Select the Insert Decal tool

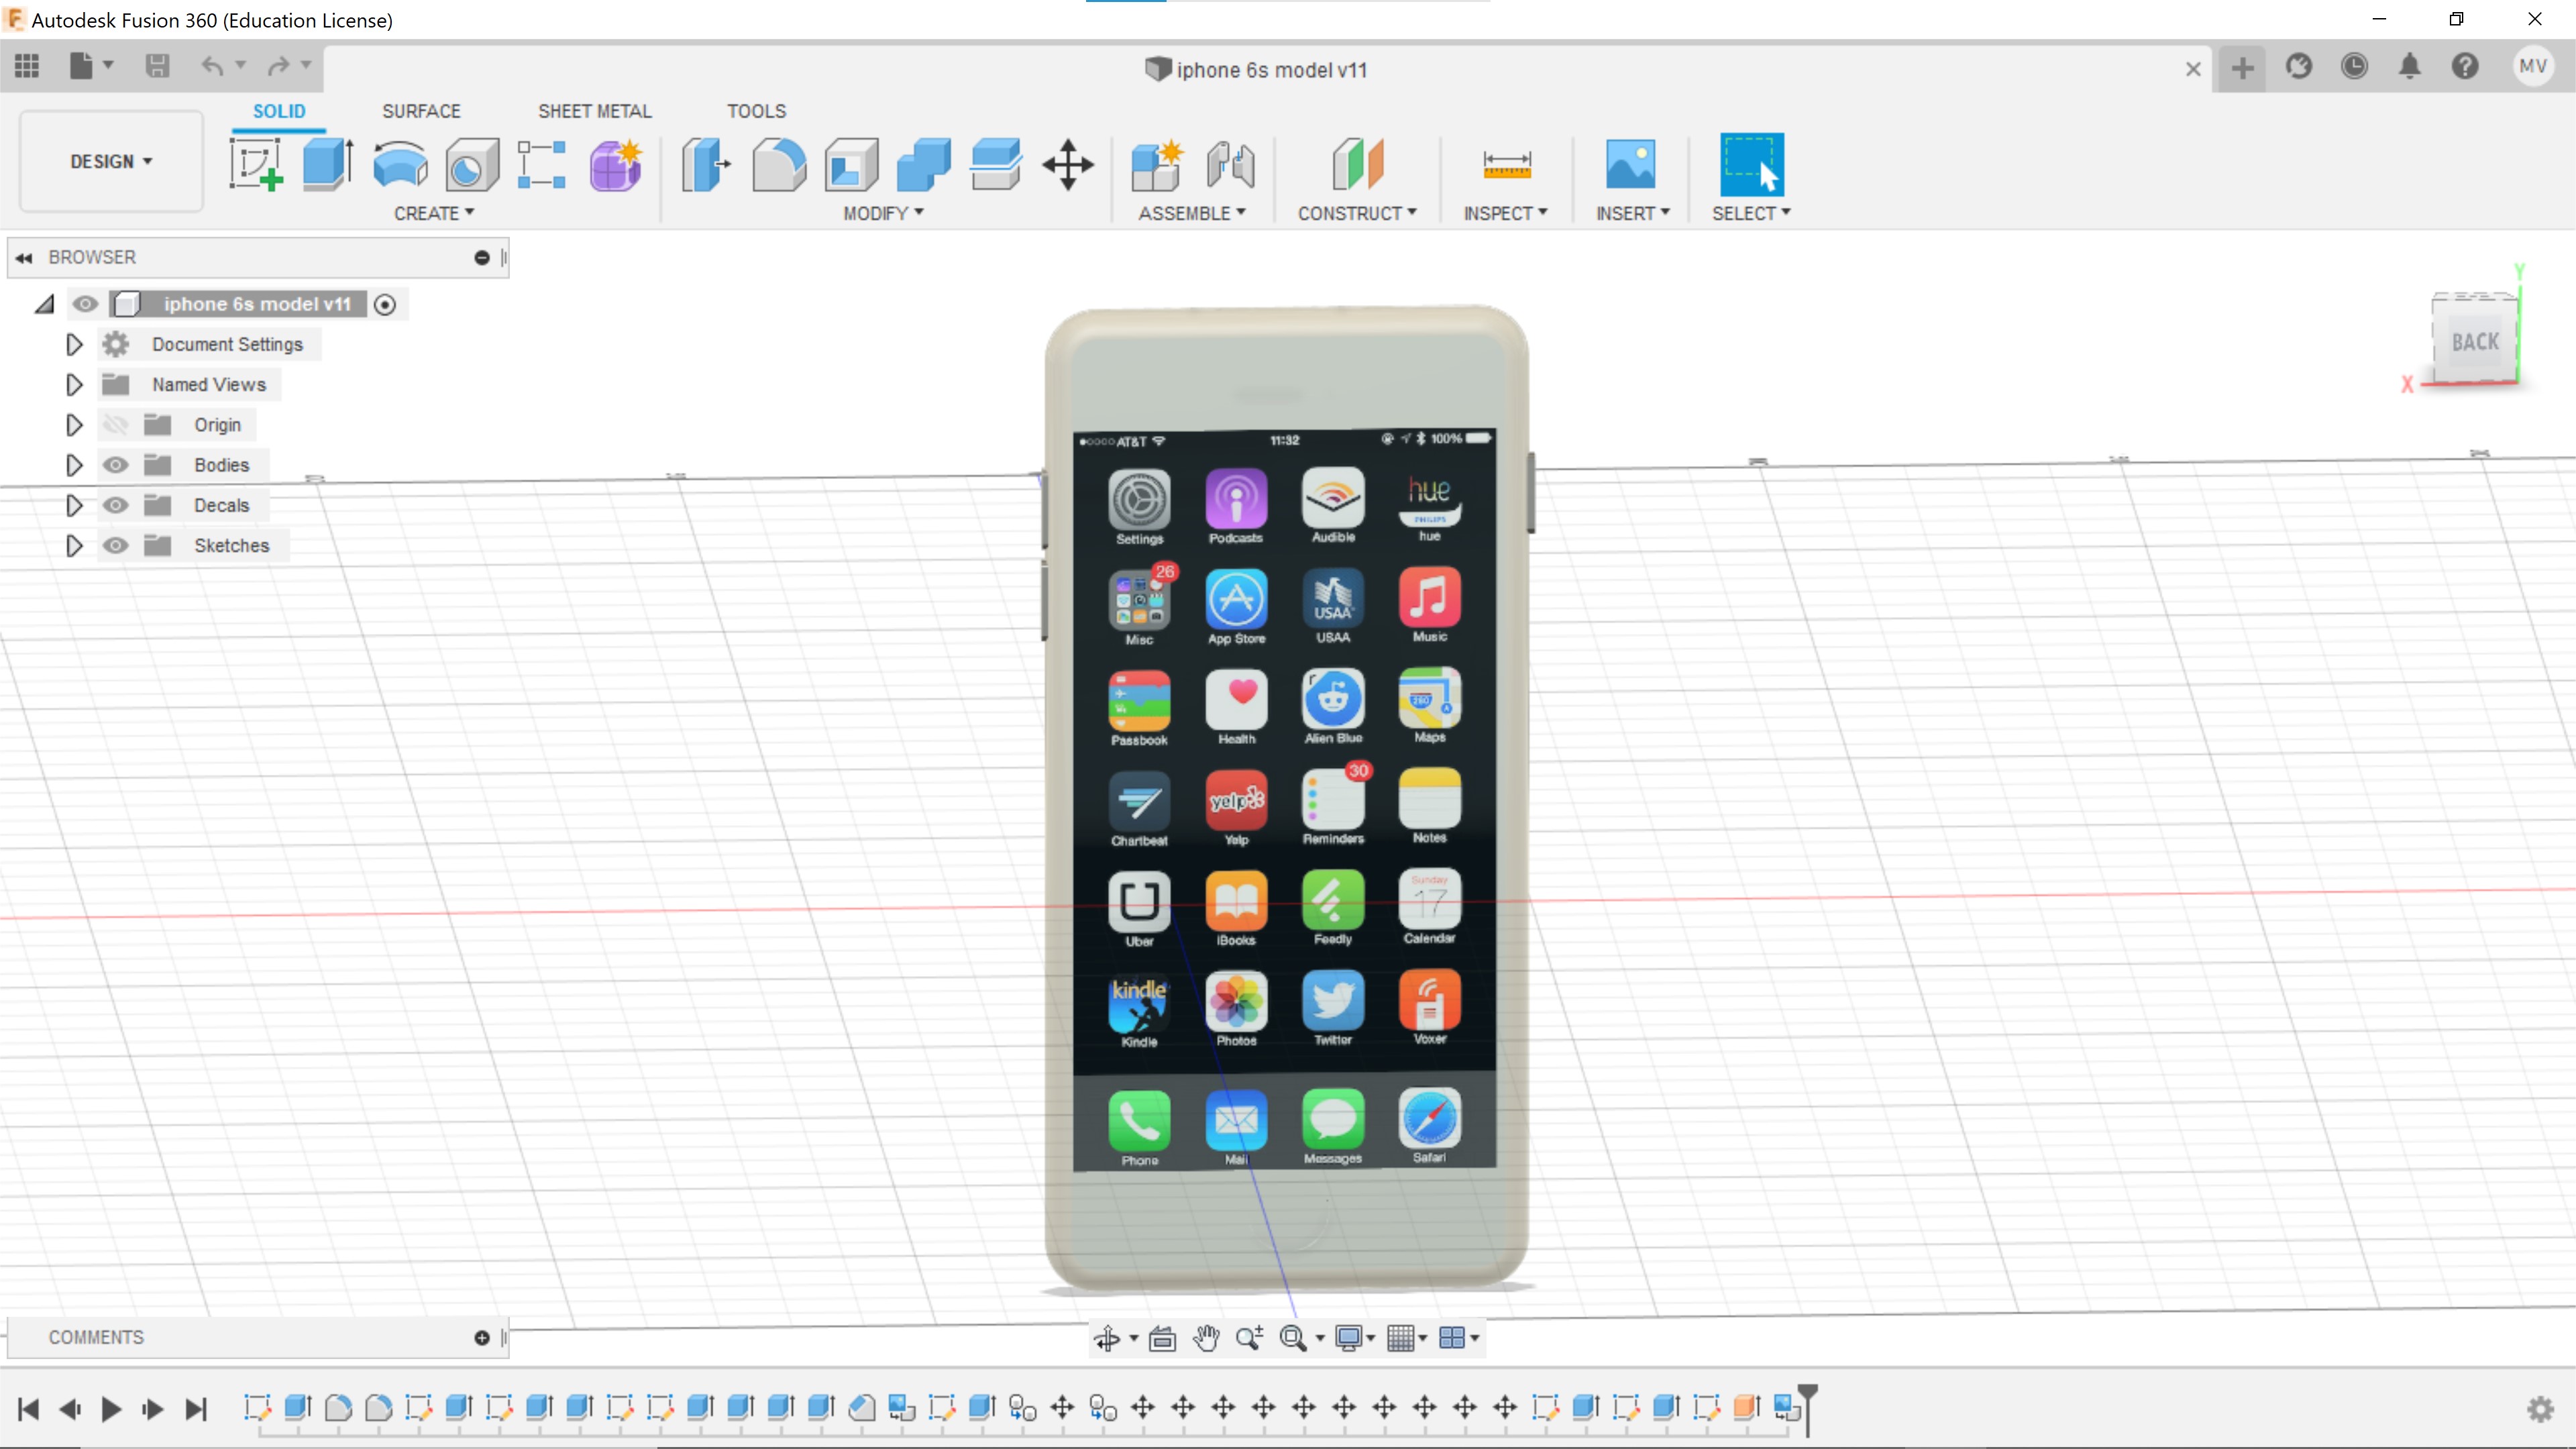[x=1630, y=164]
